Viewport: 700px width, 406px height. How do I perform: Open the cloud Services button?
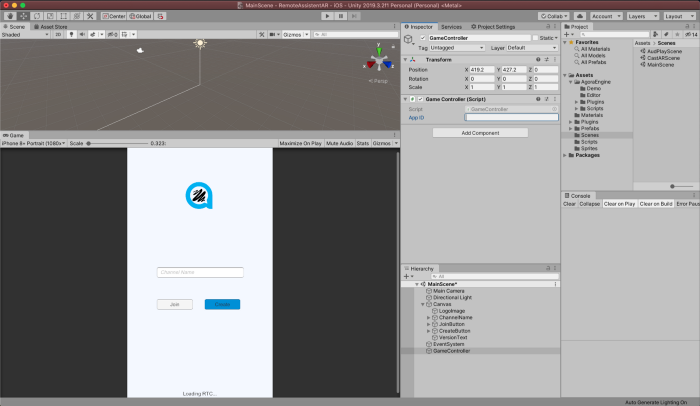579,16
